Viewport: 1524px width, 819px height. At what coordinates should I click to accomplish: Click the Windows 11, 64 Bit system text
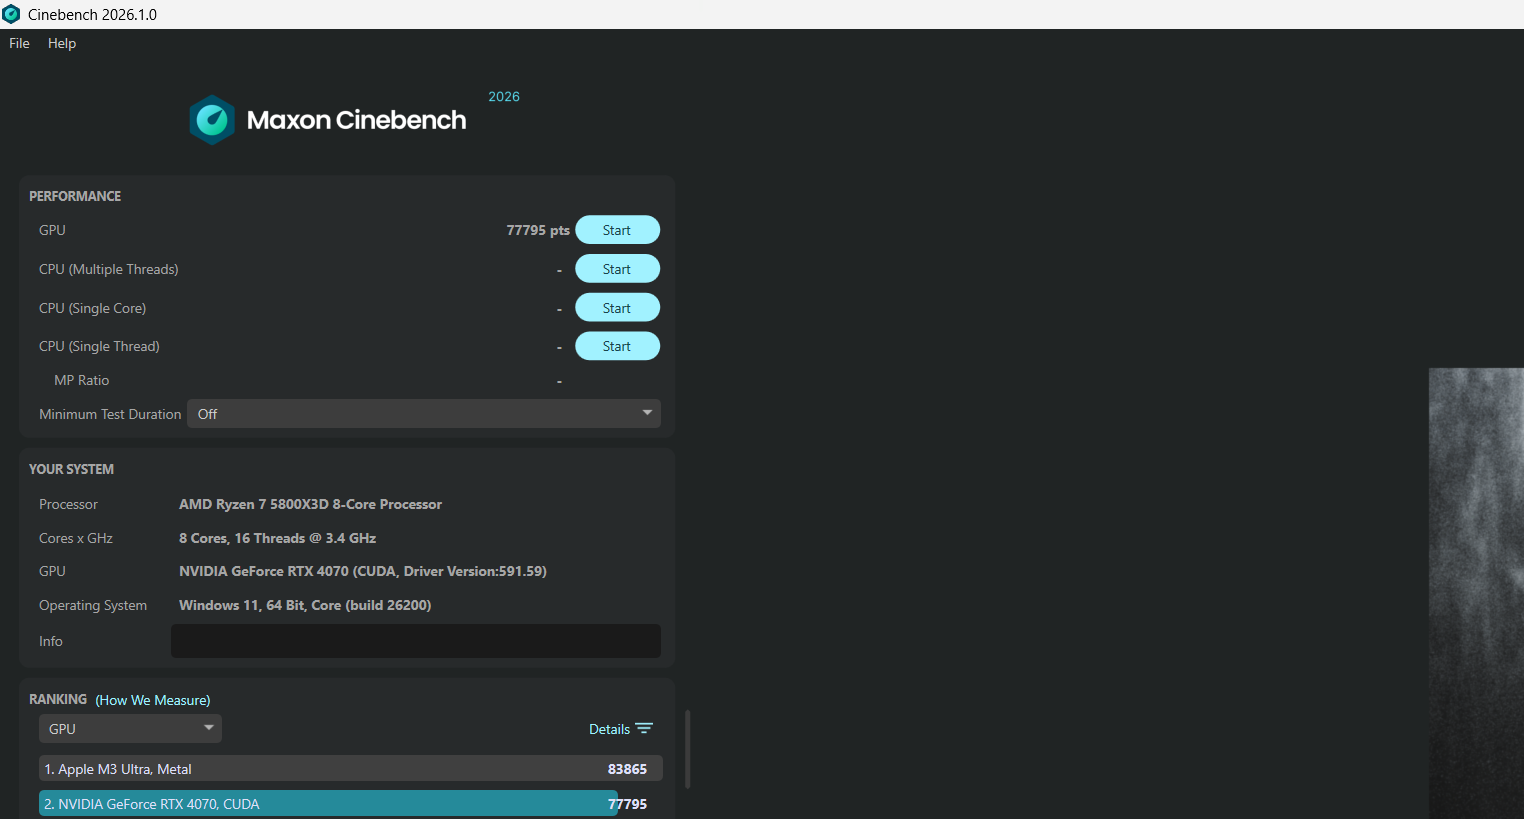(305, 605)
